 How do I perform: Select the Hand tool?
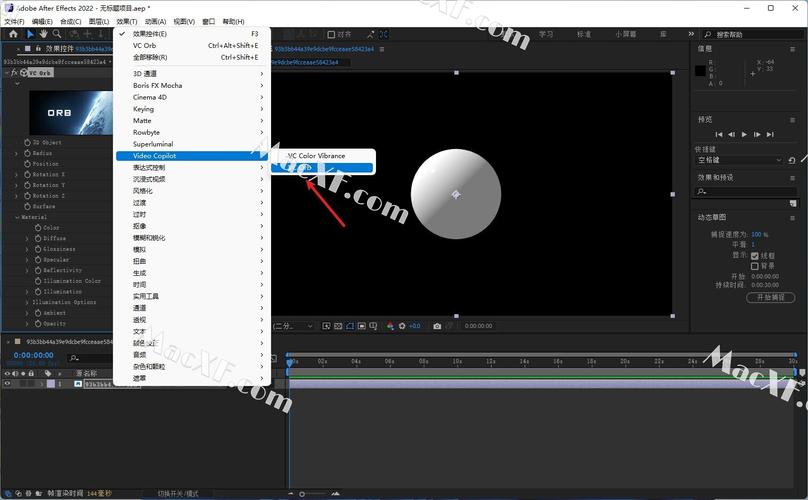point(43,34)
